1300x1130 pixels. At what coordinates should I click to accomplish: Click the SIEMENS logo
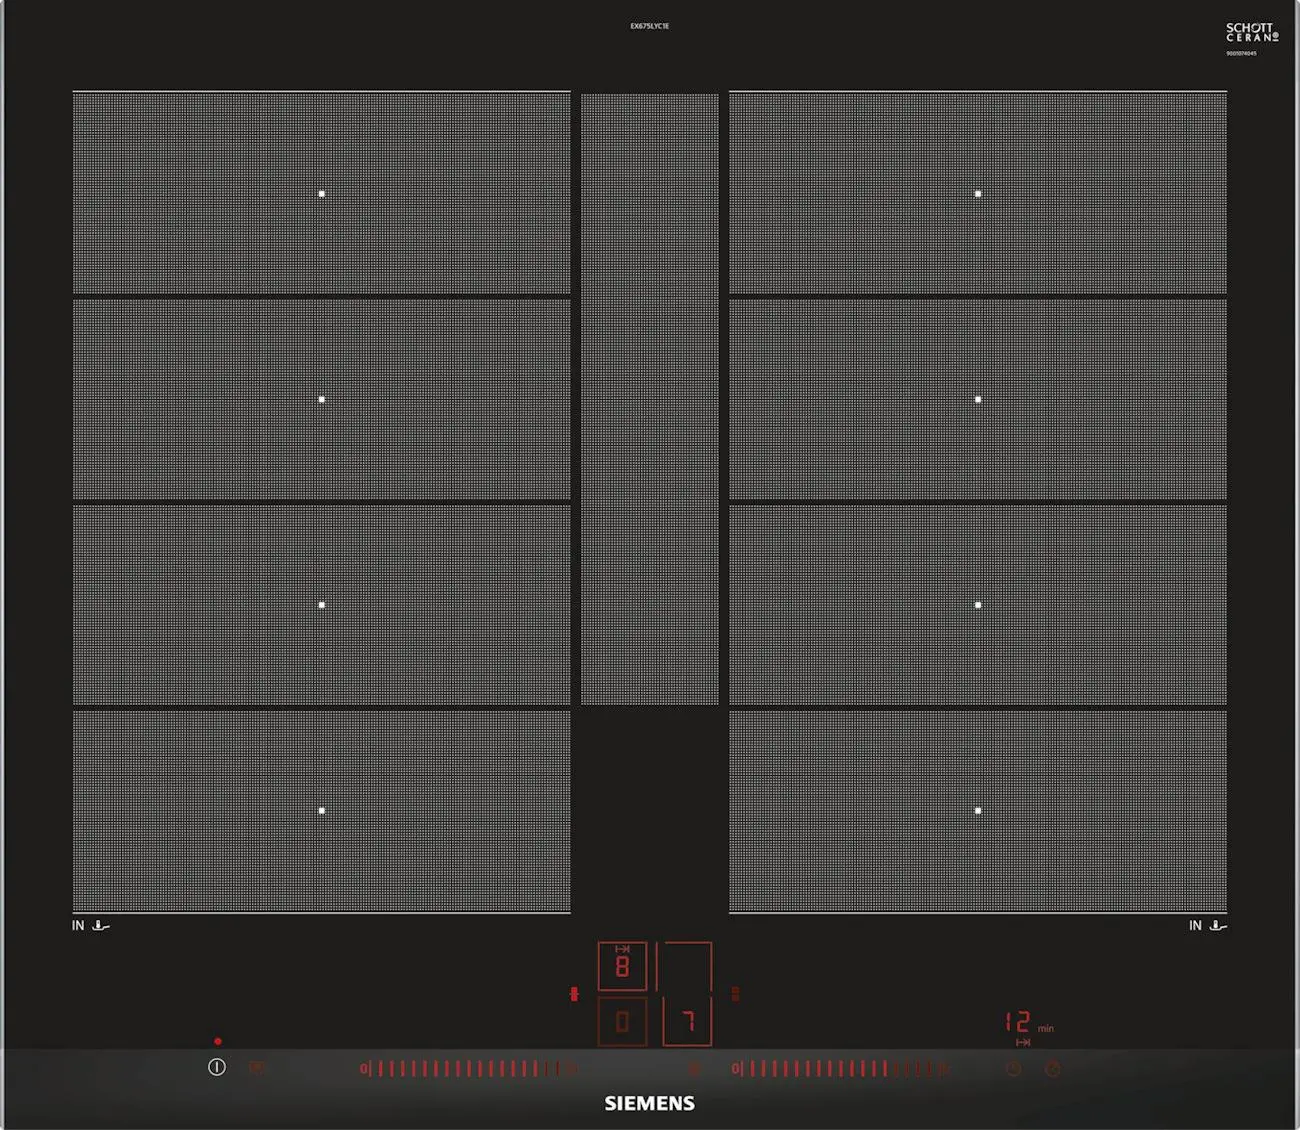click(x=649, y=1103)
